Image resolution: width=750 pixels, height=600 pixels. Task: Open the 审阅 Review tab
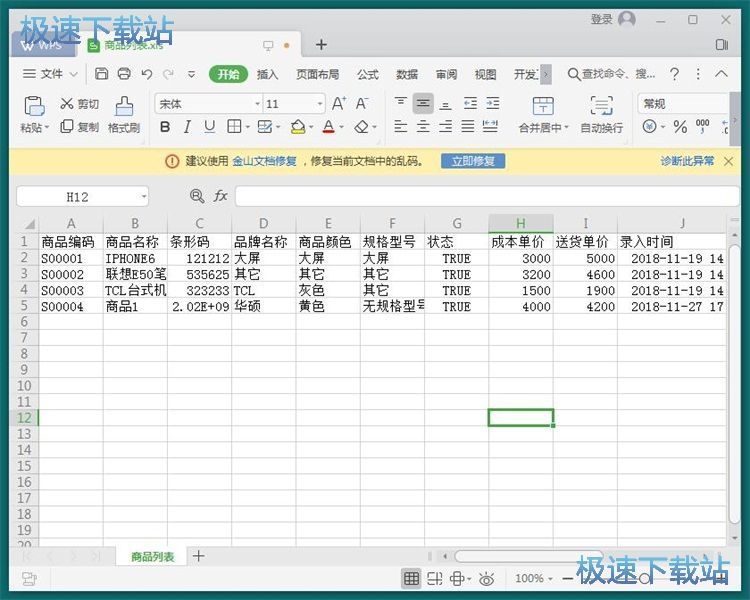pos(446,74)
